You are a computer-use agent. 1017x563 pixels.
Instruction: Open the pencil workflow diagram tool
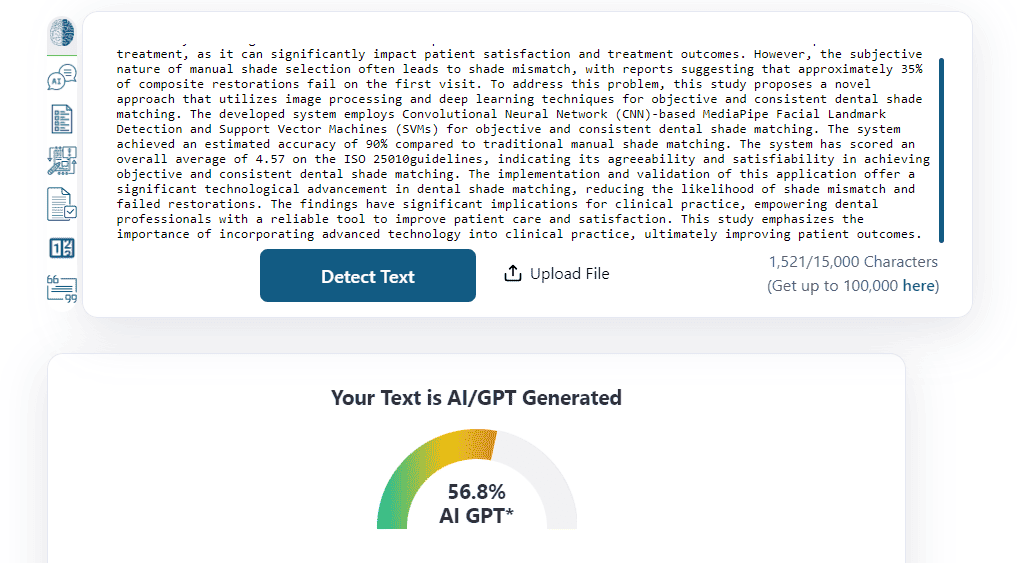pos(62,161)
